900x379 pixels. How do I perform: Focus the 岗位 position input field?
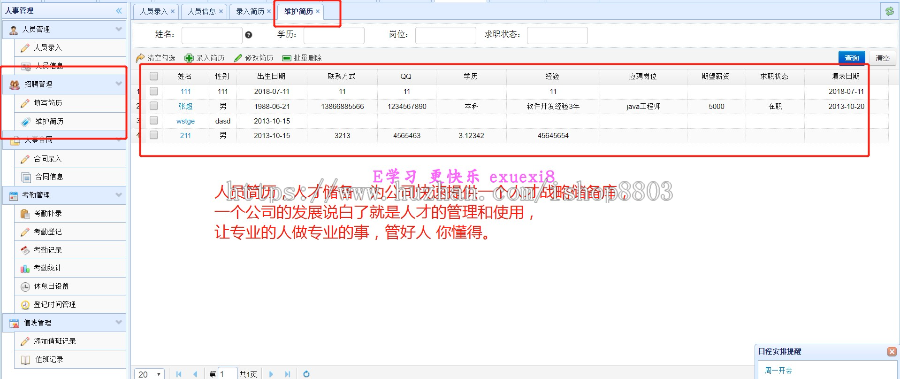pyautogui.click(x=445, y=36)
